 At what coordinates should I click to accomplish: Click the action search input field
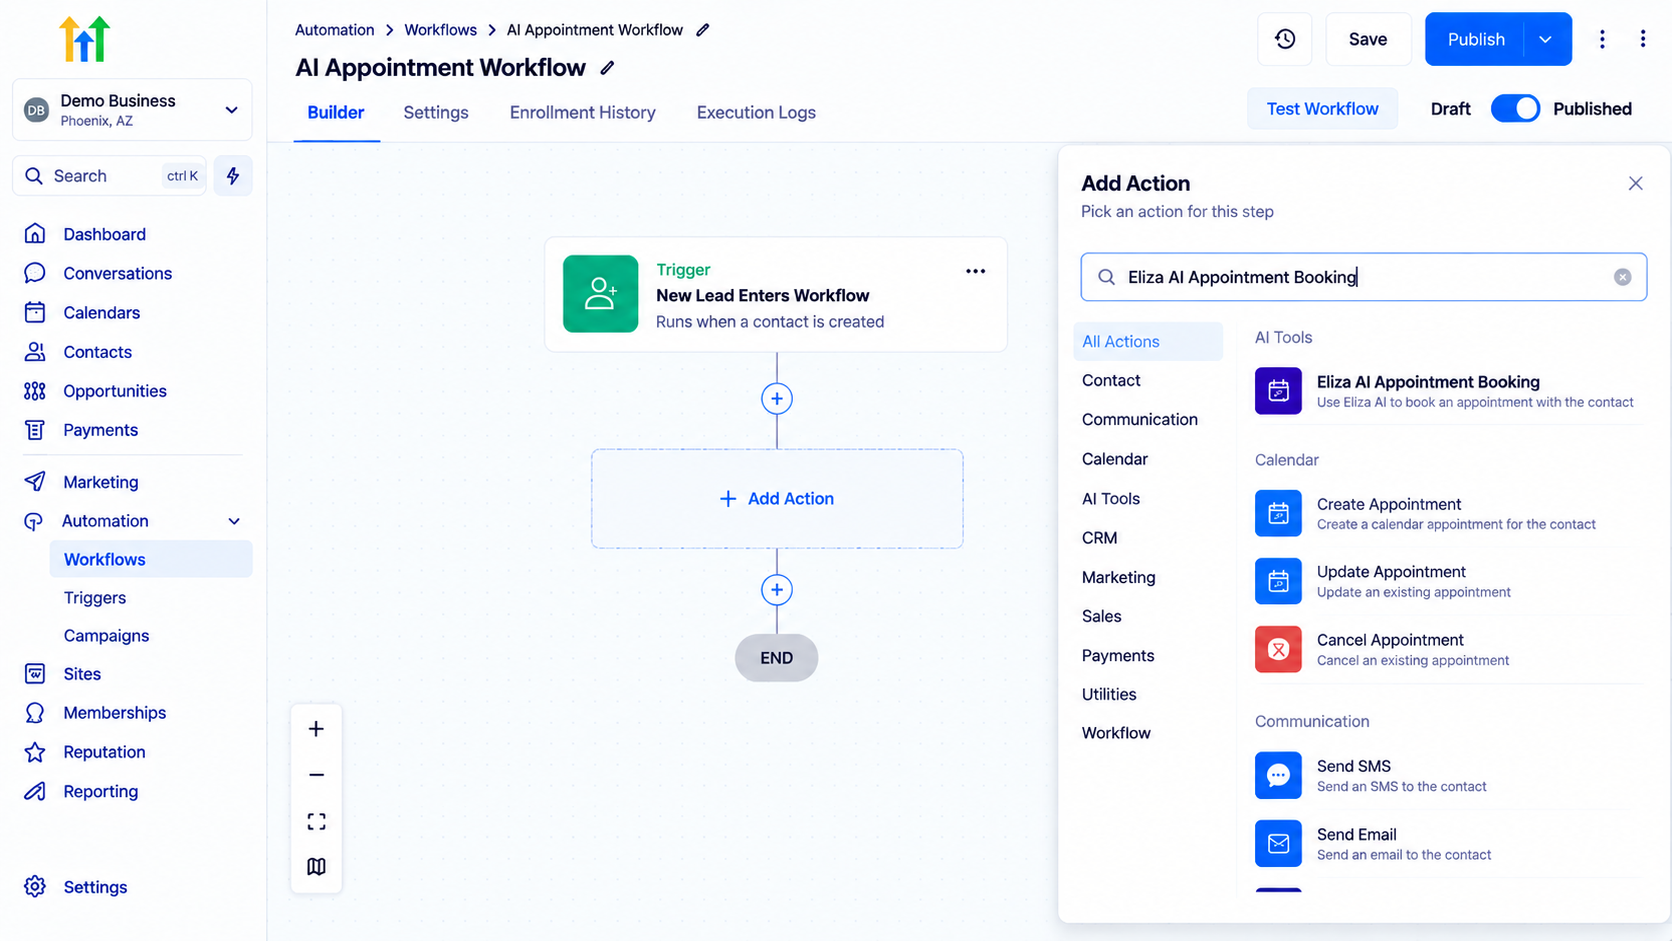[x=1363, y=277]
